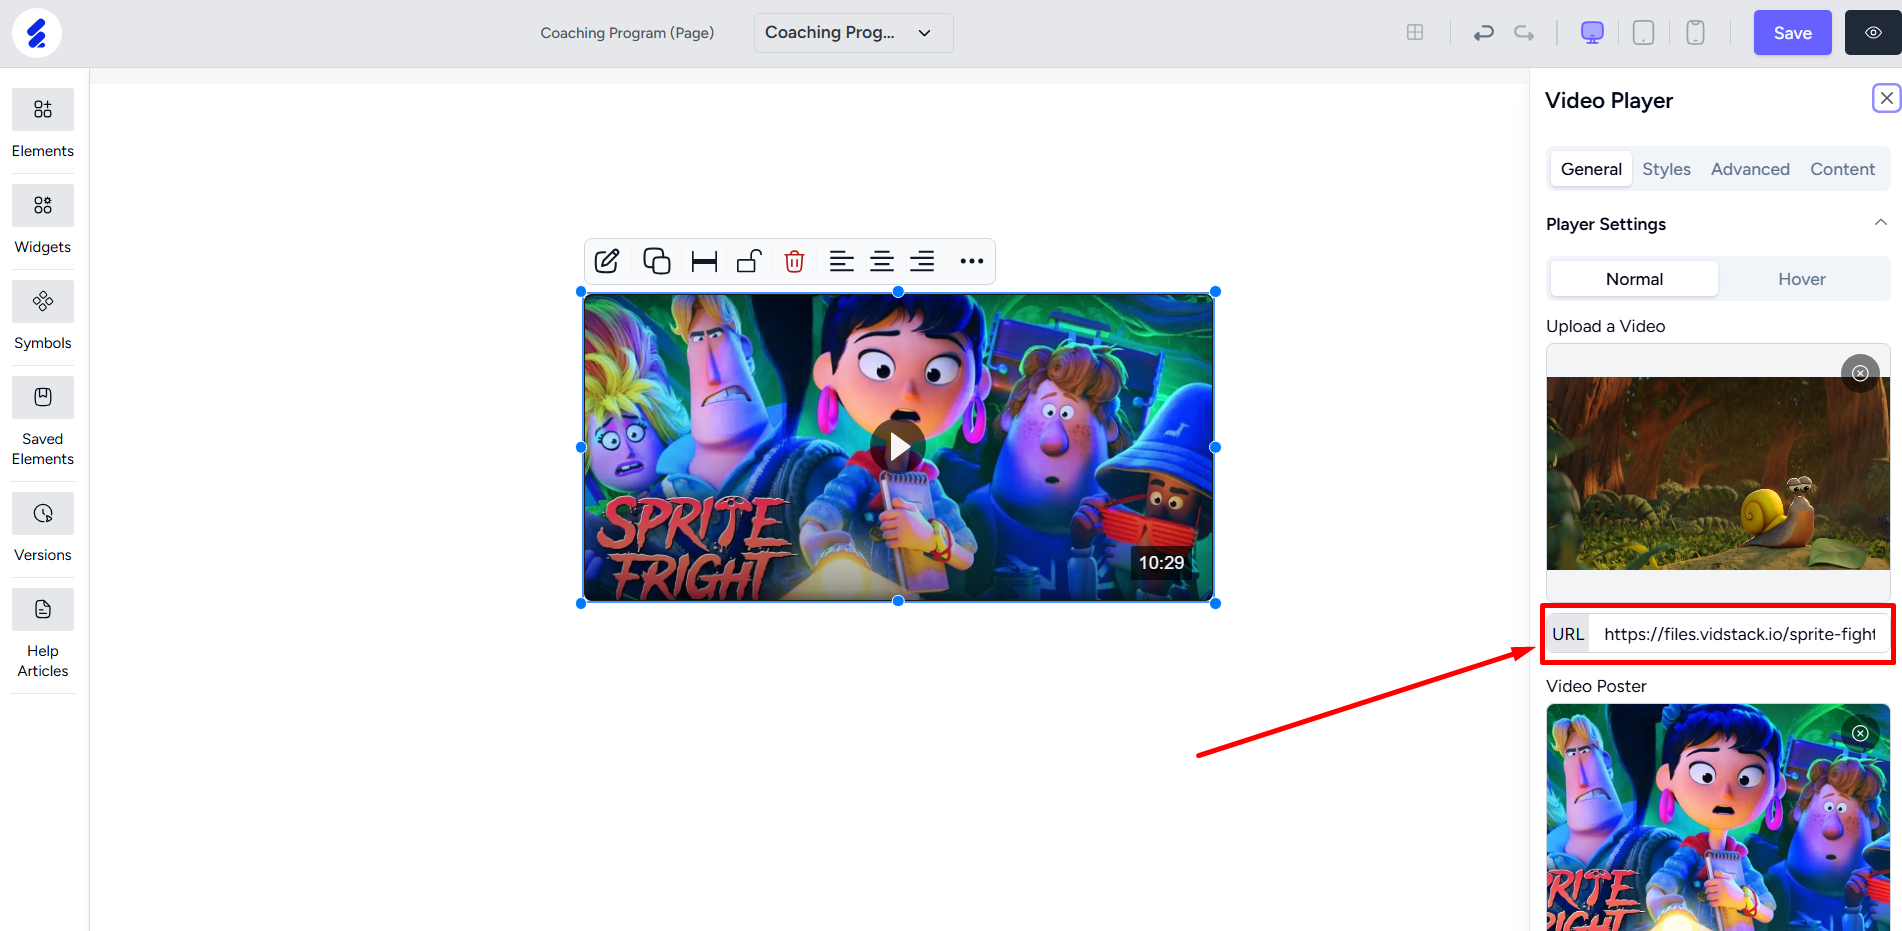The width and height of the screenshot is (1902, 931).
Task: Click the Video Poster image thumbnail
Action: click(1718, 818)
